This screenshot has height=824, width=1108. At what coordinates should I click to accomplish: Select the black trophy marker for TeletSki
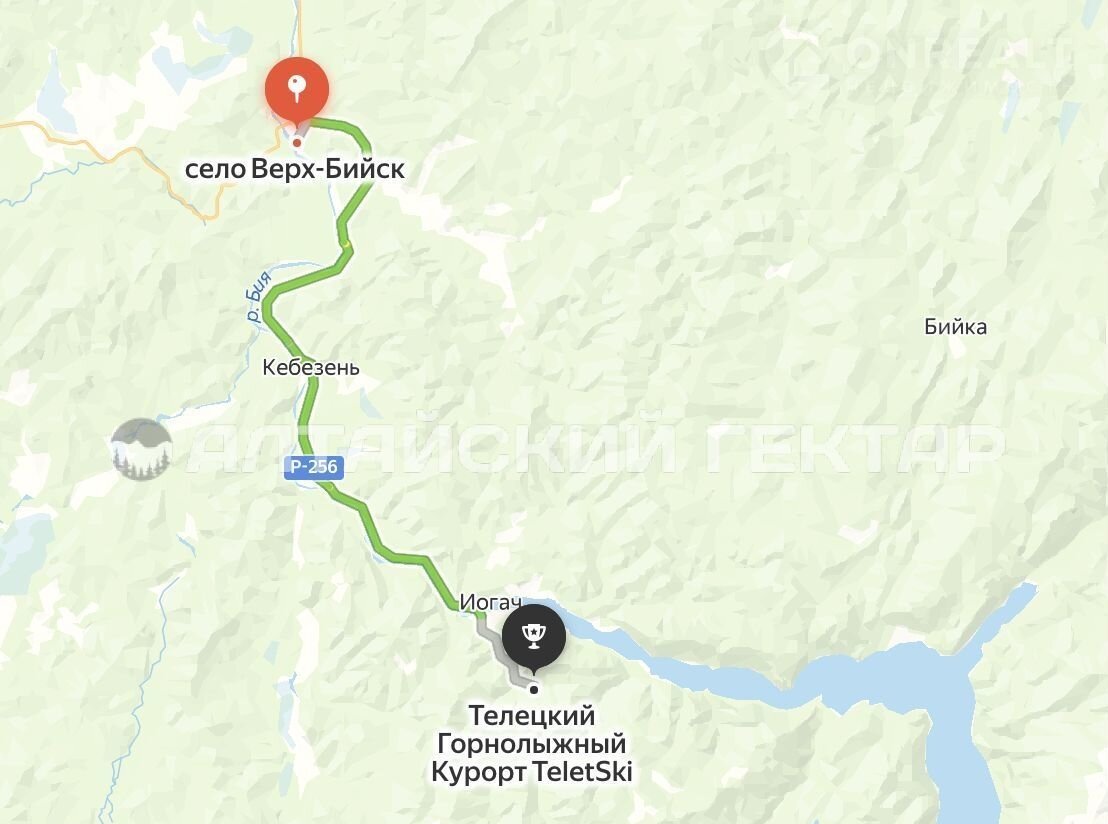pos(534,637)
